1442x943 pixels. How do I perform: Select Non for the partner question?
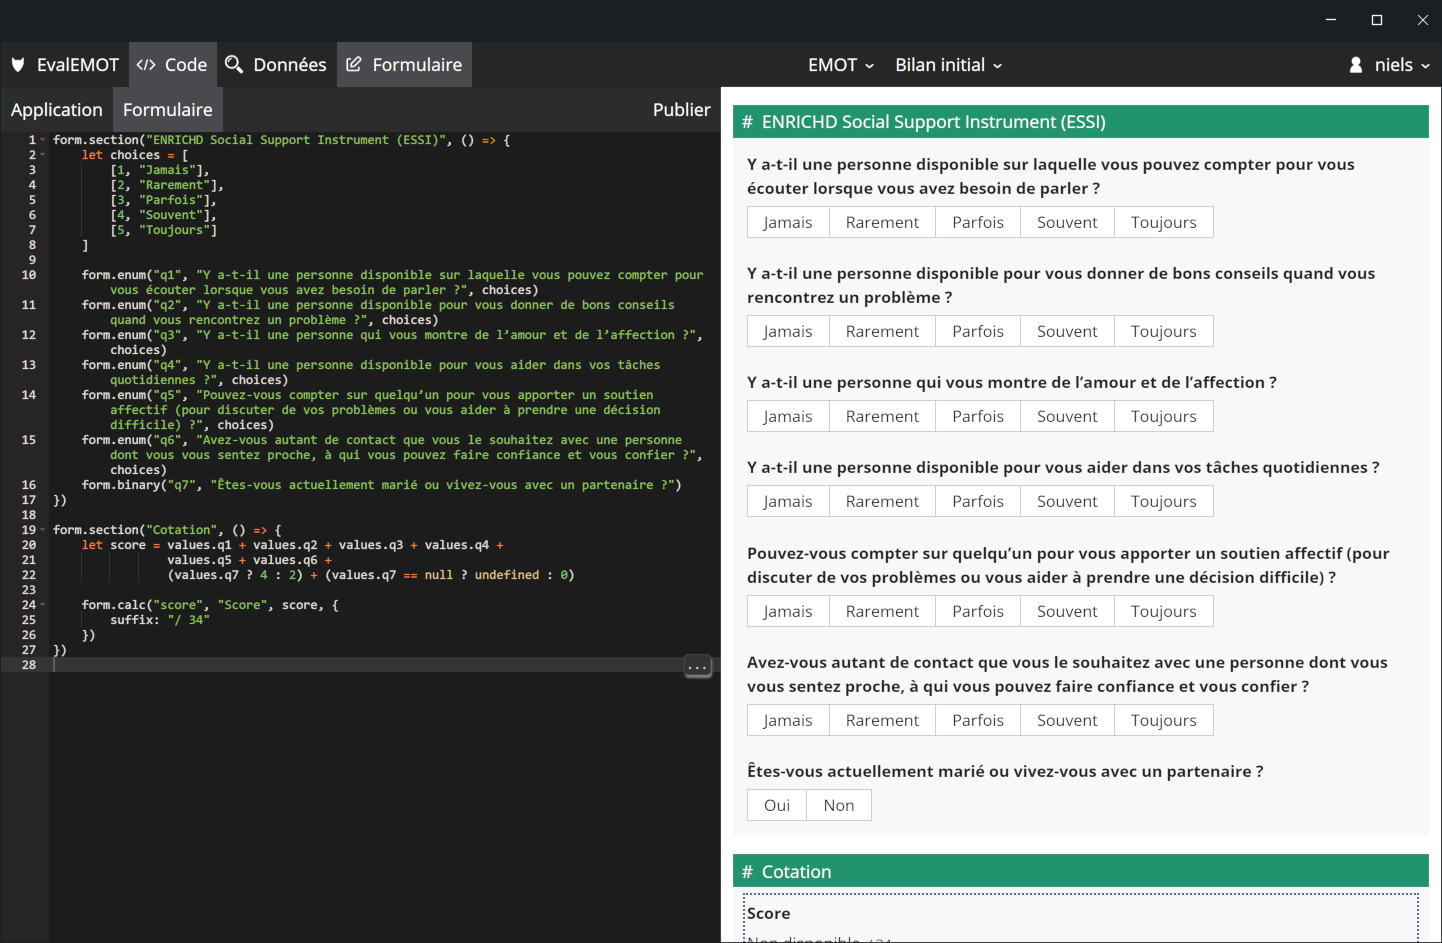tap(838, 805)
